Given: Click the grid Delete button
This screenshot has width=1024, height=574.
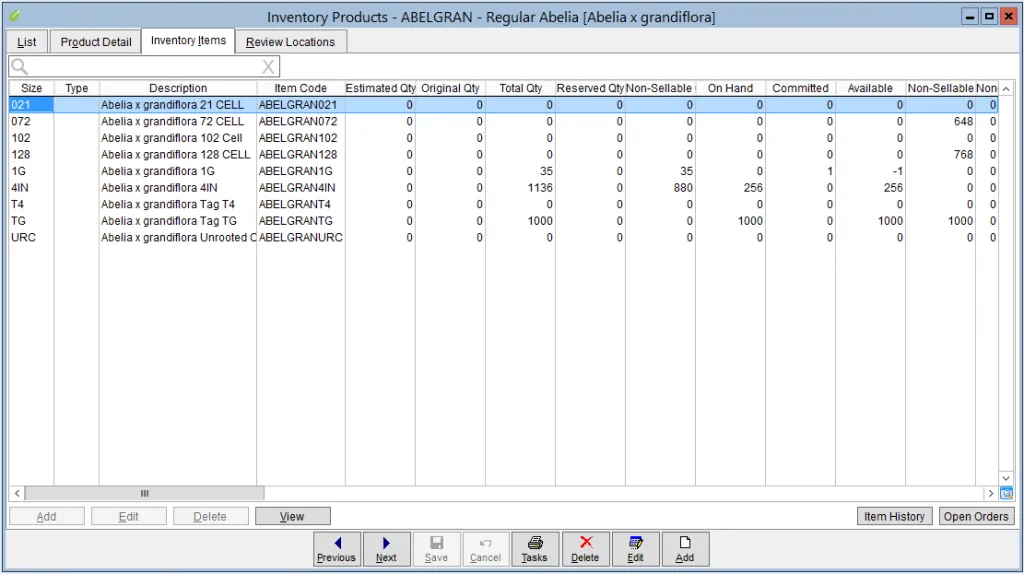Looking at the screenshot, I should point(210,517).
